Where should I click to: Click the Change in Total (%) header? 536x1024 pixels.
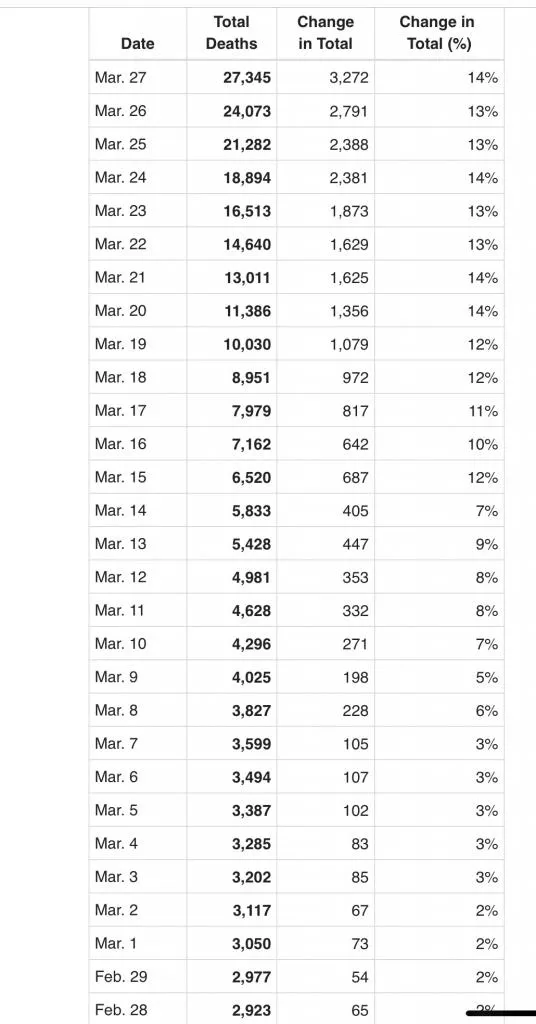click(439, 33)
